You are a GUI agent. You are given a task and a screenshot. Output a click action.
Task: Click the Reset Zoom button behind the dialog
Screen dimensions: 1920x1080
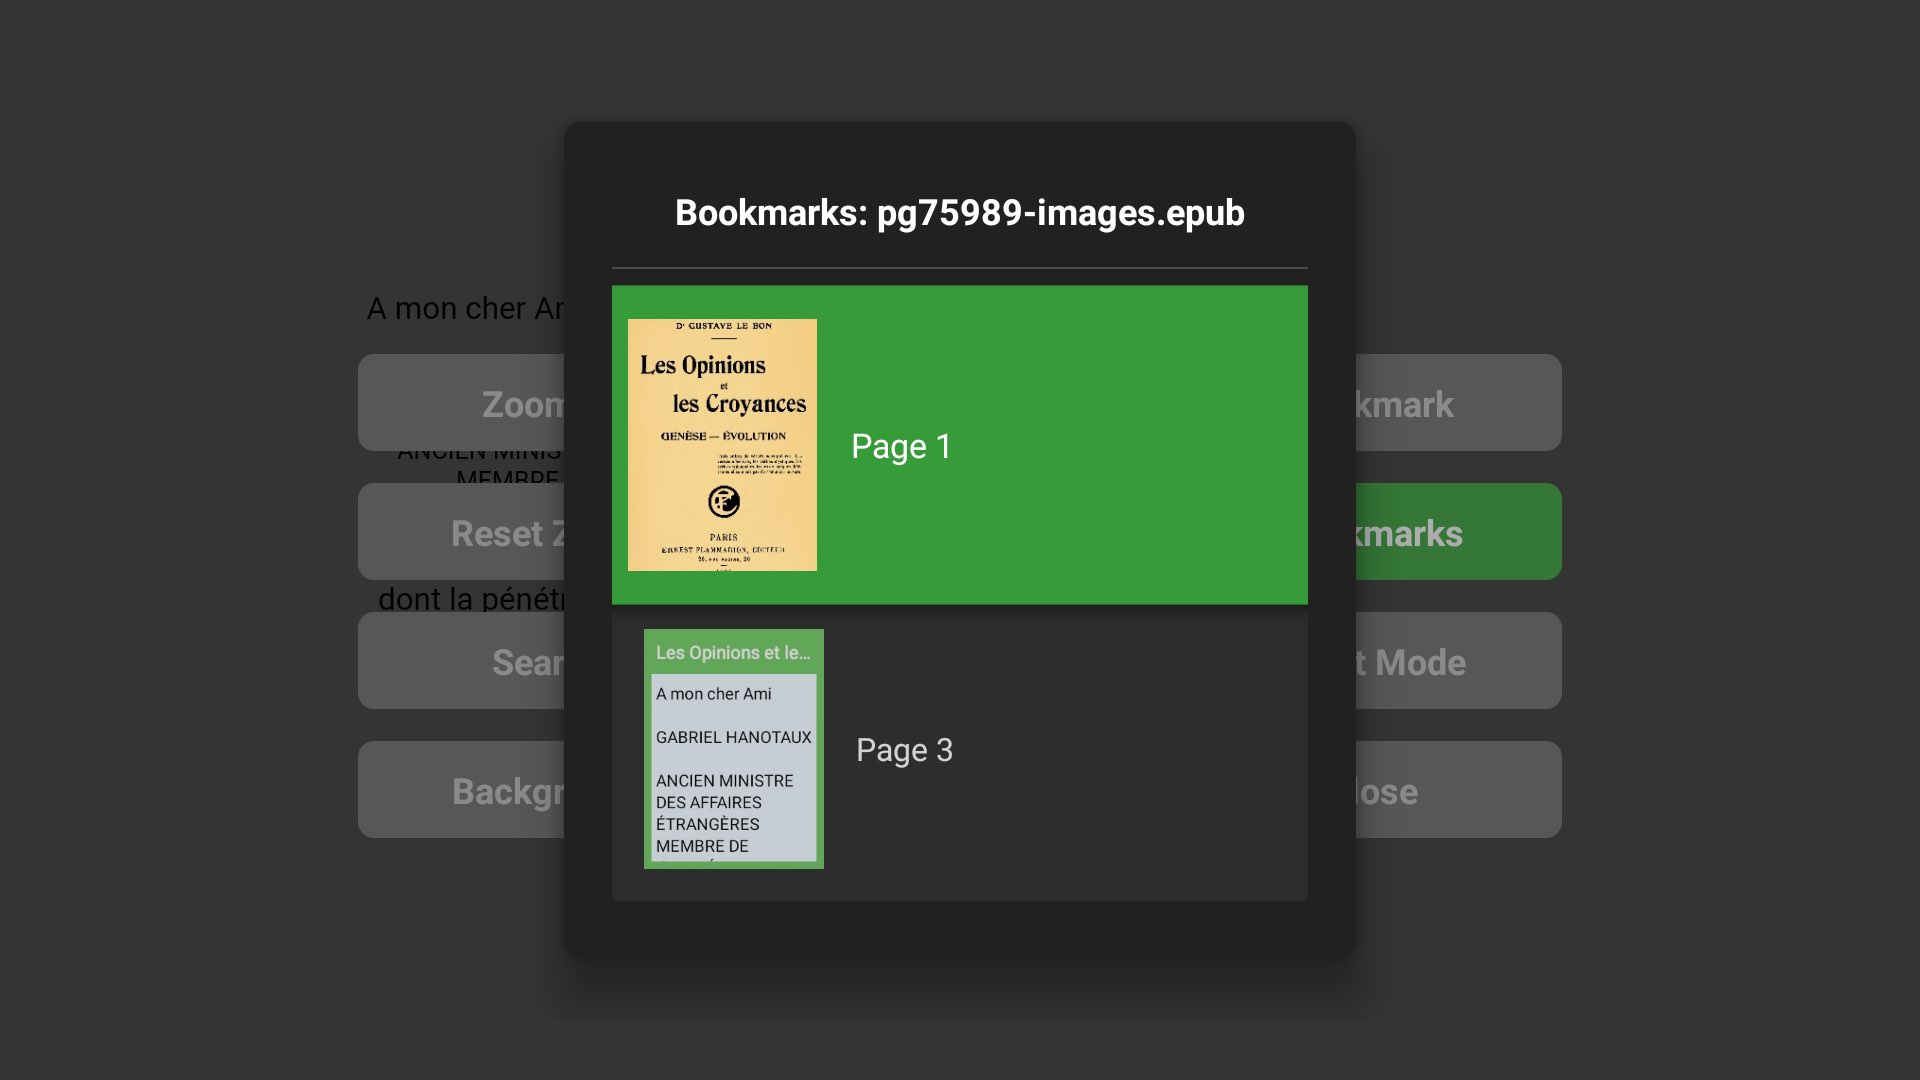point(462,532)
